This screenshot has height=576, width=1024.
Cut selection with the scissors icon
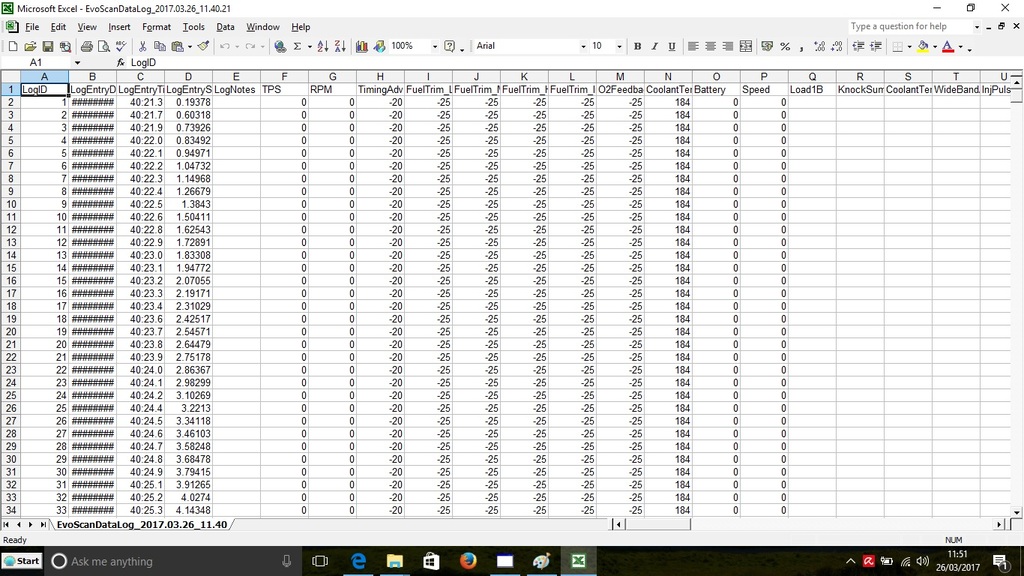coord(142,46)
